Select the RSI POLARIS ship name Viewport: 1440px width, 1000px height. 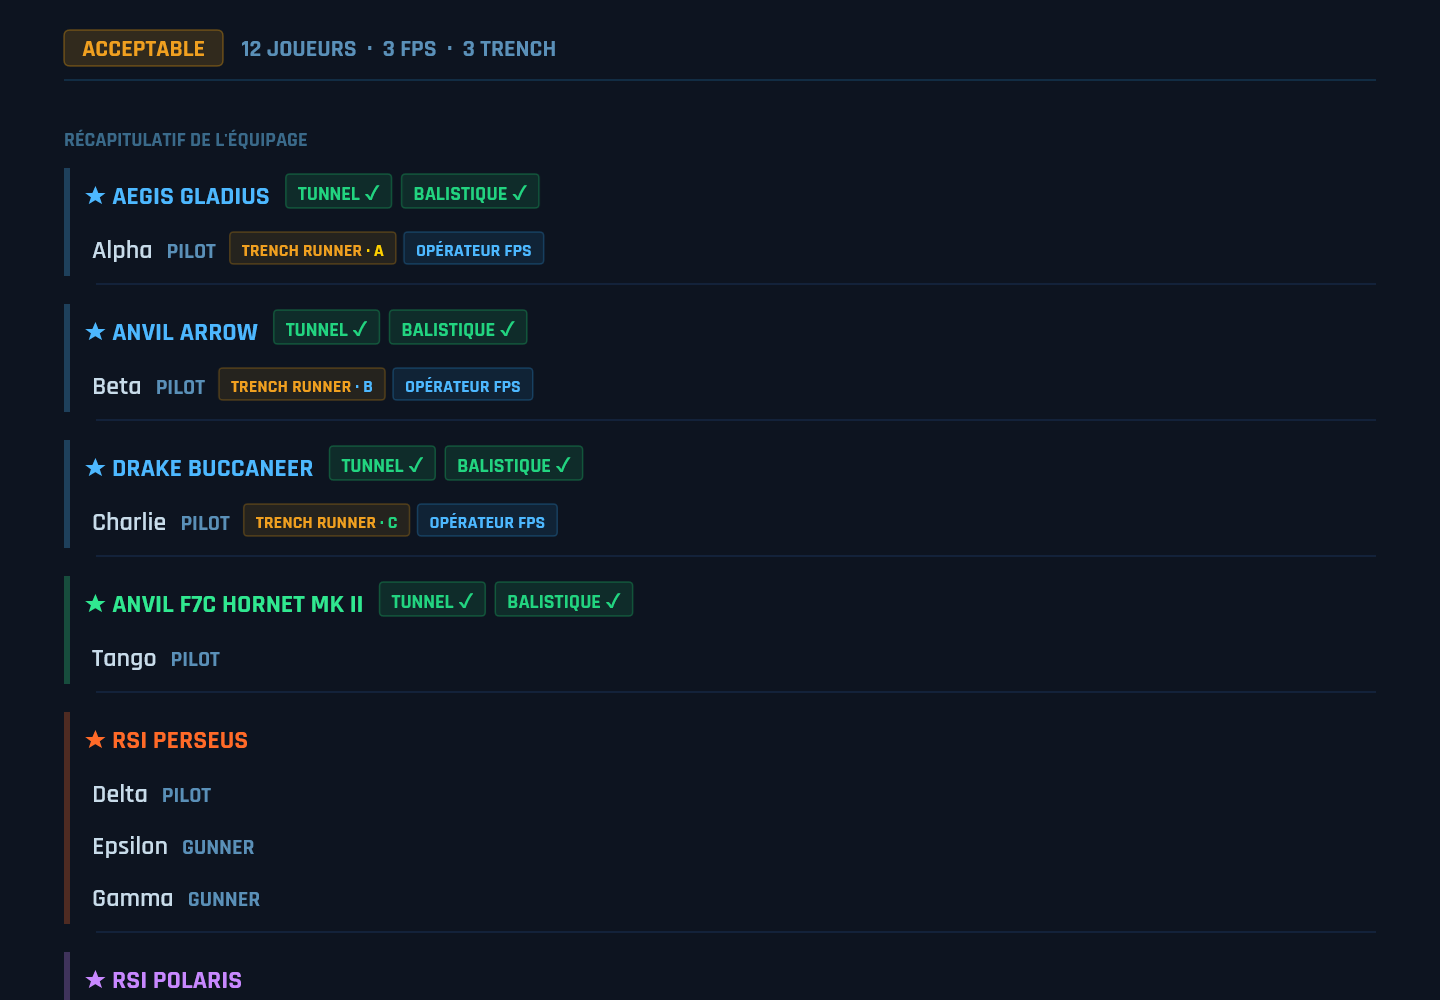point(177,980)
